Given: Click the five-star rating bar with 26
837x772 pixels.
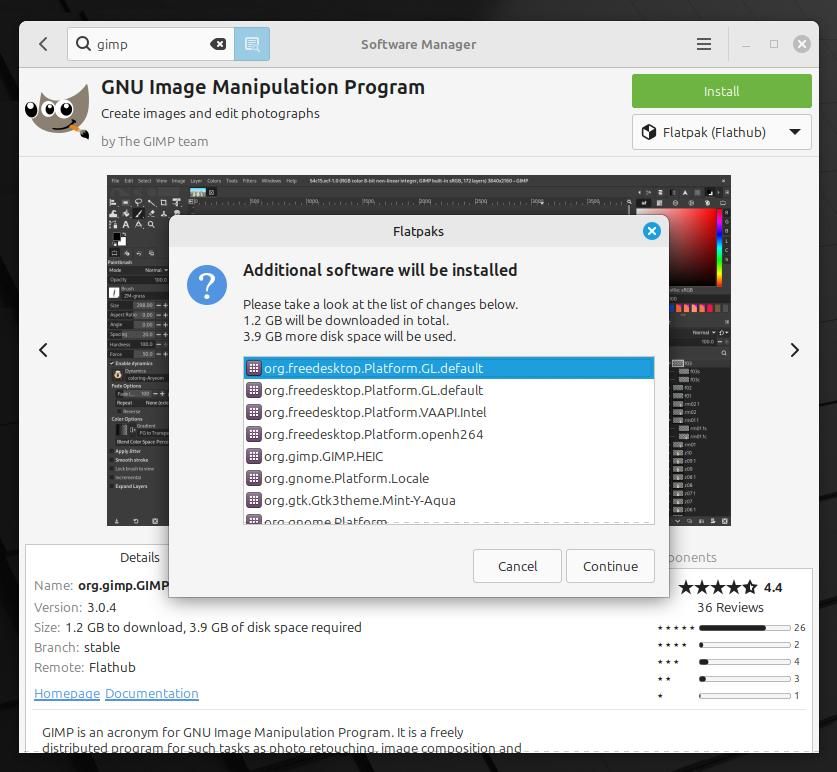Looking at the screenshot, I should coord(744,628).
